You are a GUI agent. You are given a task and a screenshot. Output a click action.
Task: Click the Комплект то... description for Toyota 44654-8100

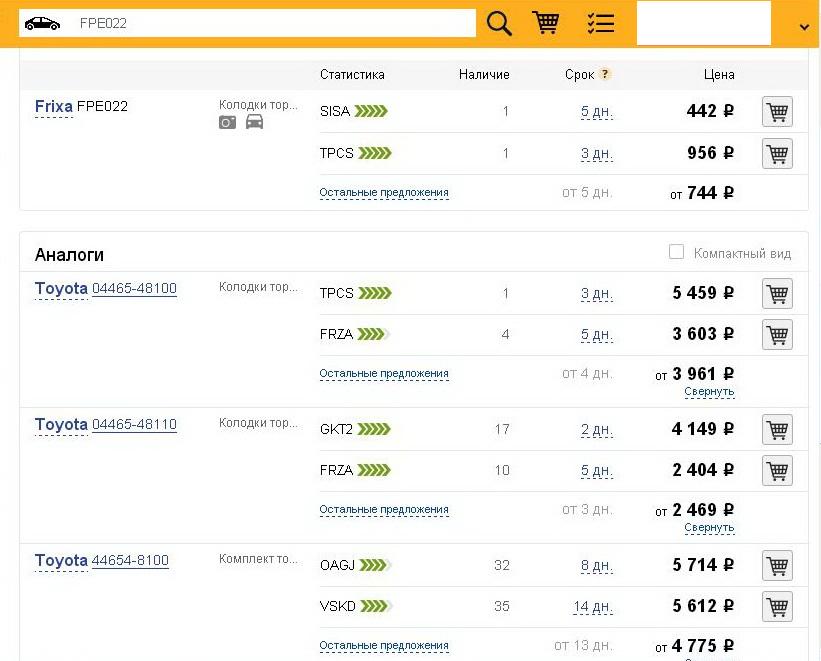pyautogui.click(x=258, y=559)
